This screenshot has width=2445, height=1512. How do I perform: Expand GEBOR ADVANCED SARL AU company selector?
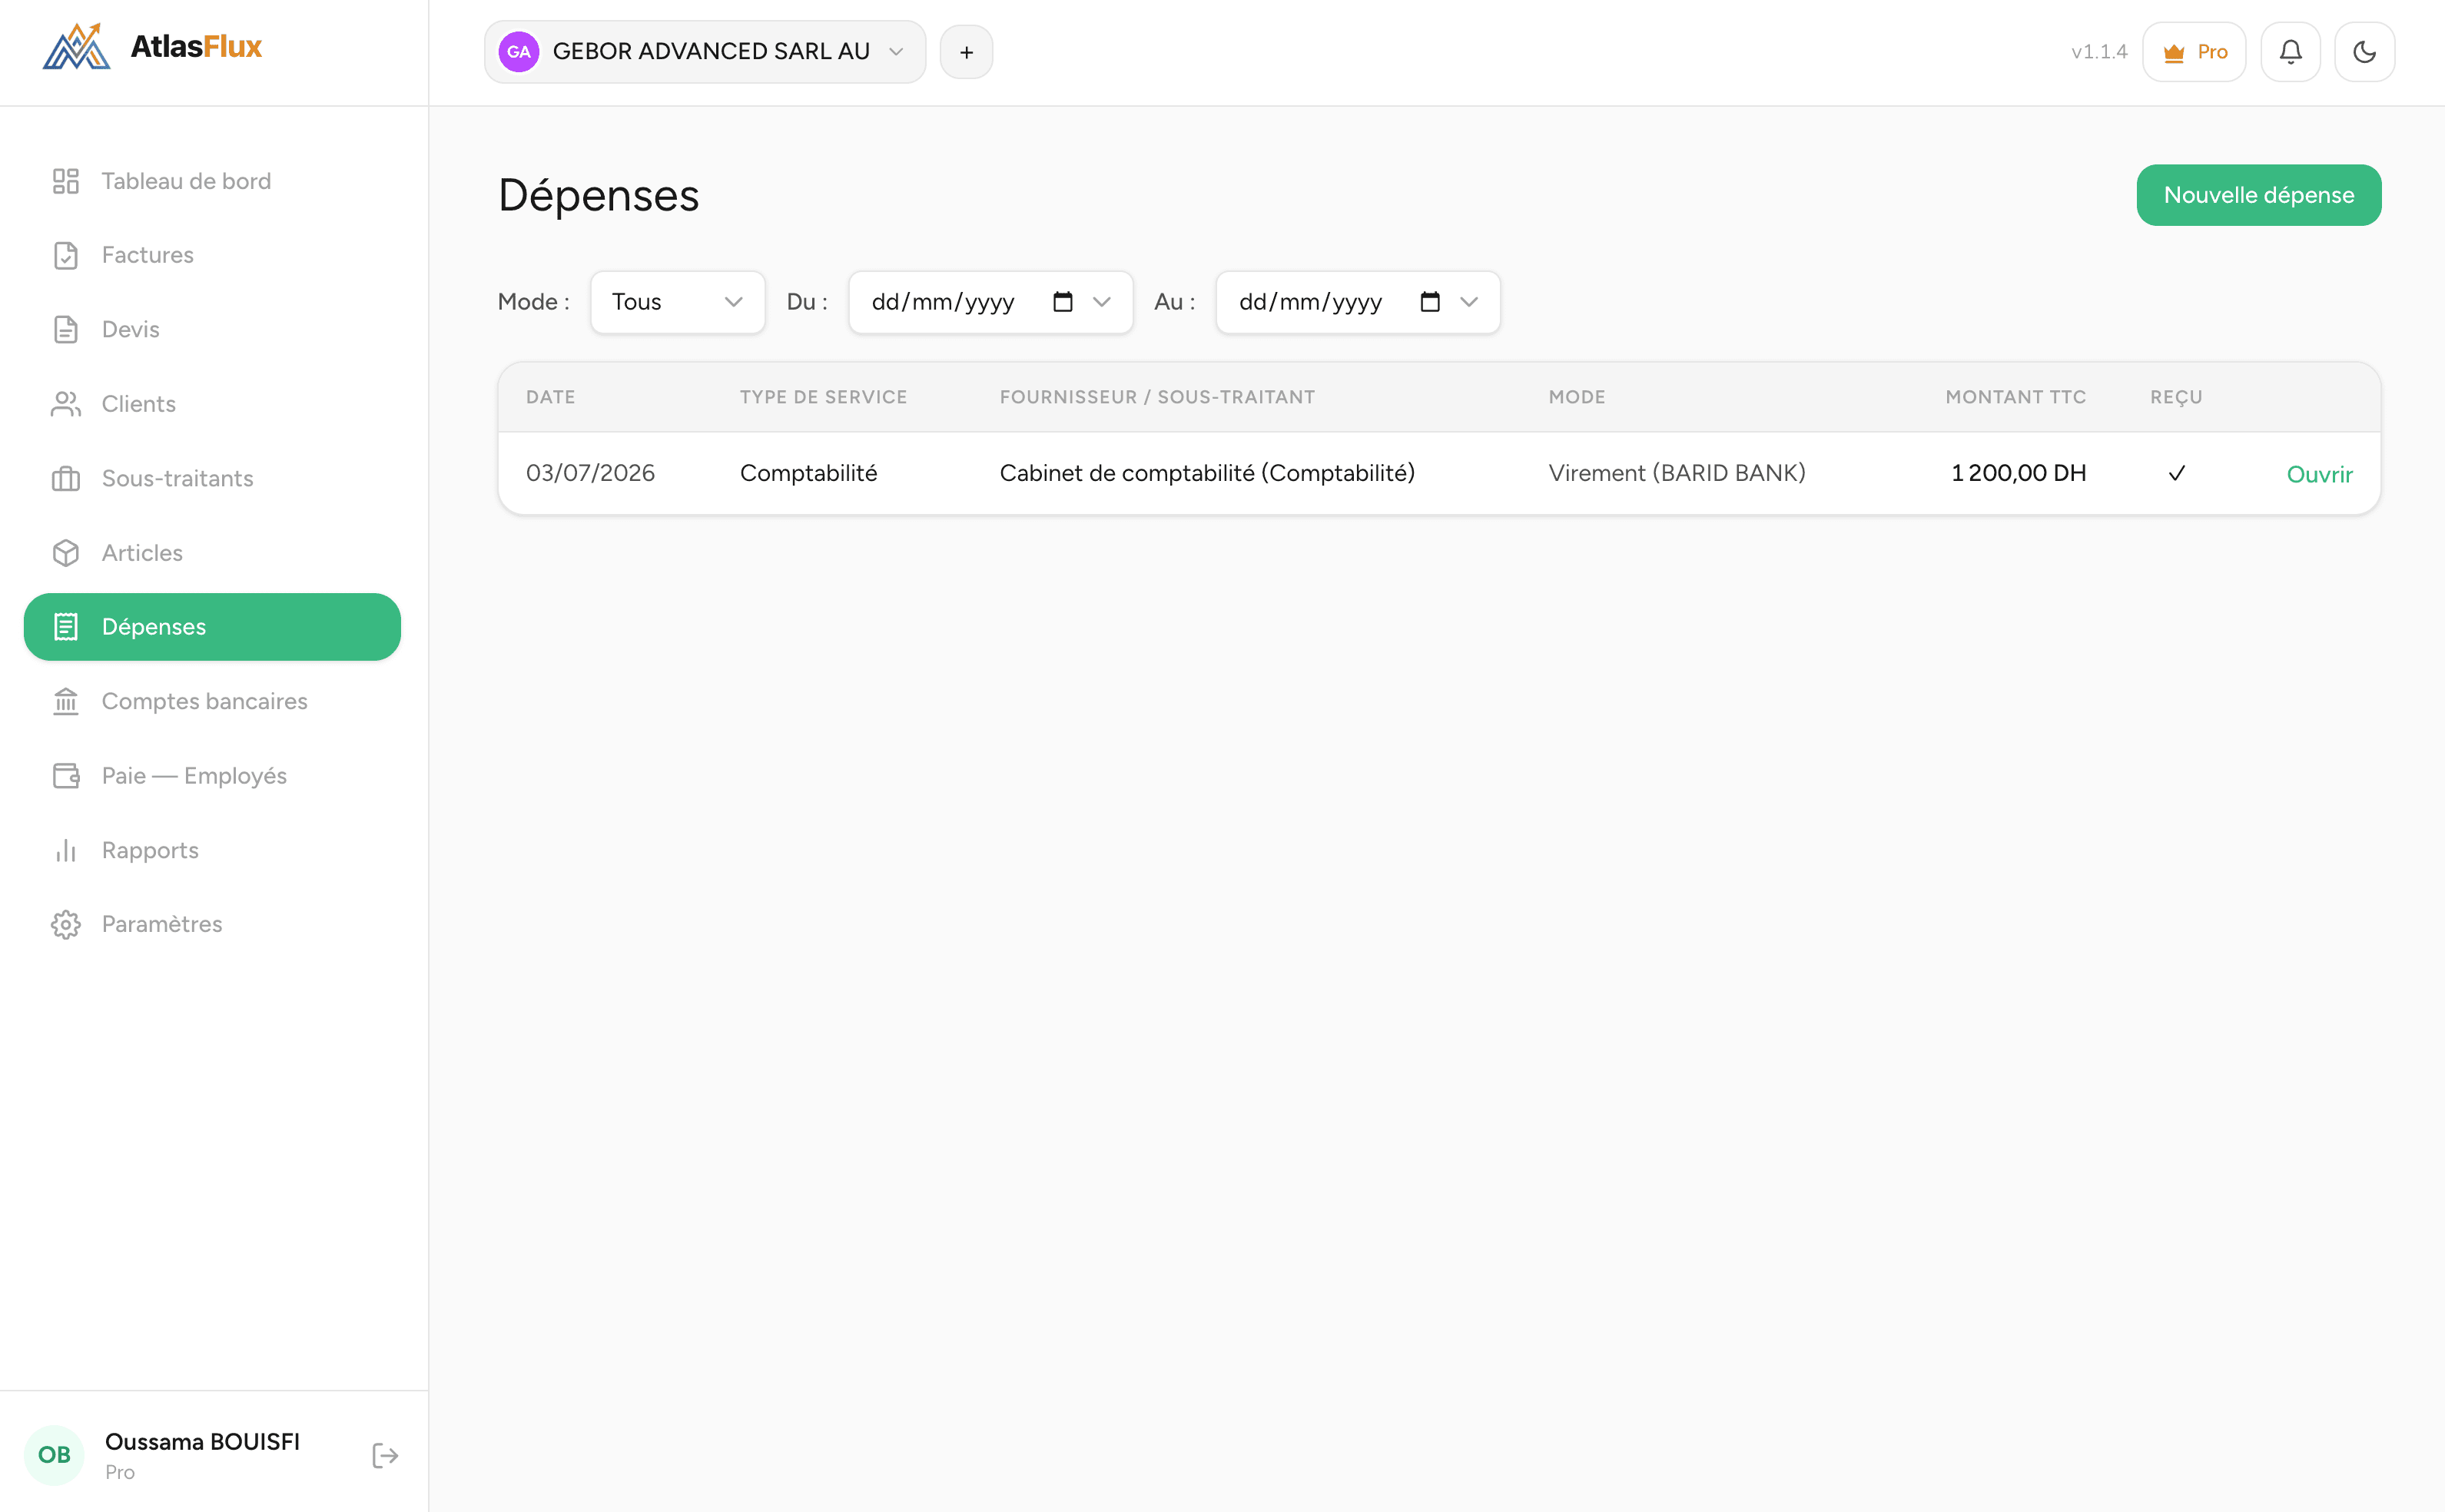click(x=705, y=52)
